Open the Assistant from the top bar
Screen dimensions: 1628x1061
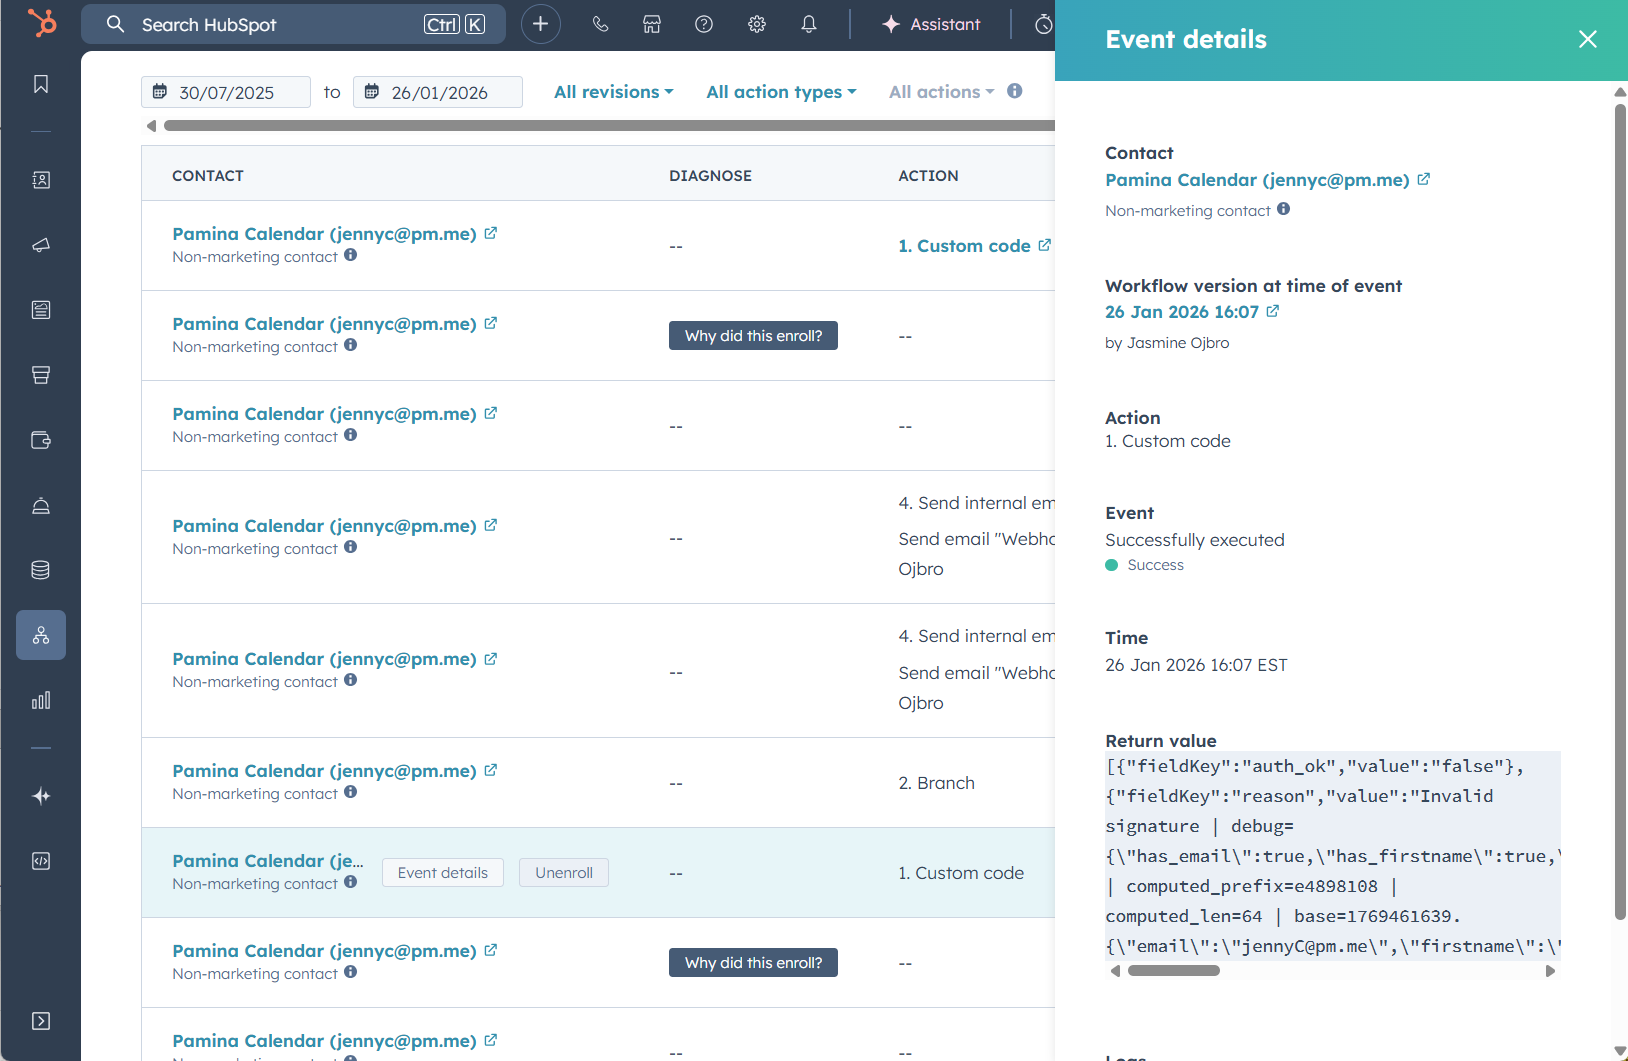[x=931, y=24]
